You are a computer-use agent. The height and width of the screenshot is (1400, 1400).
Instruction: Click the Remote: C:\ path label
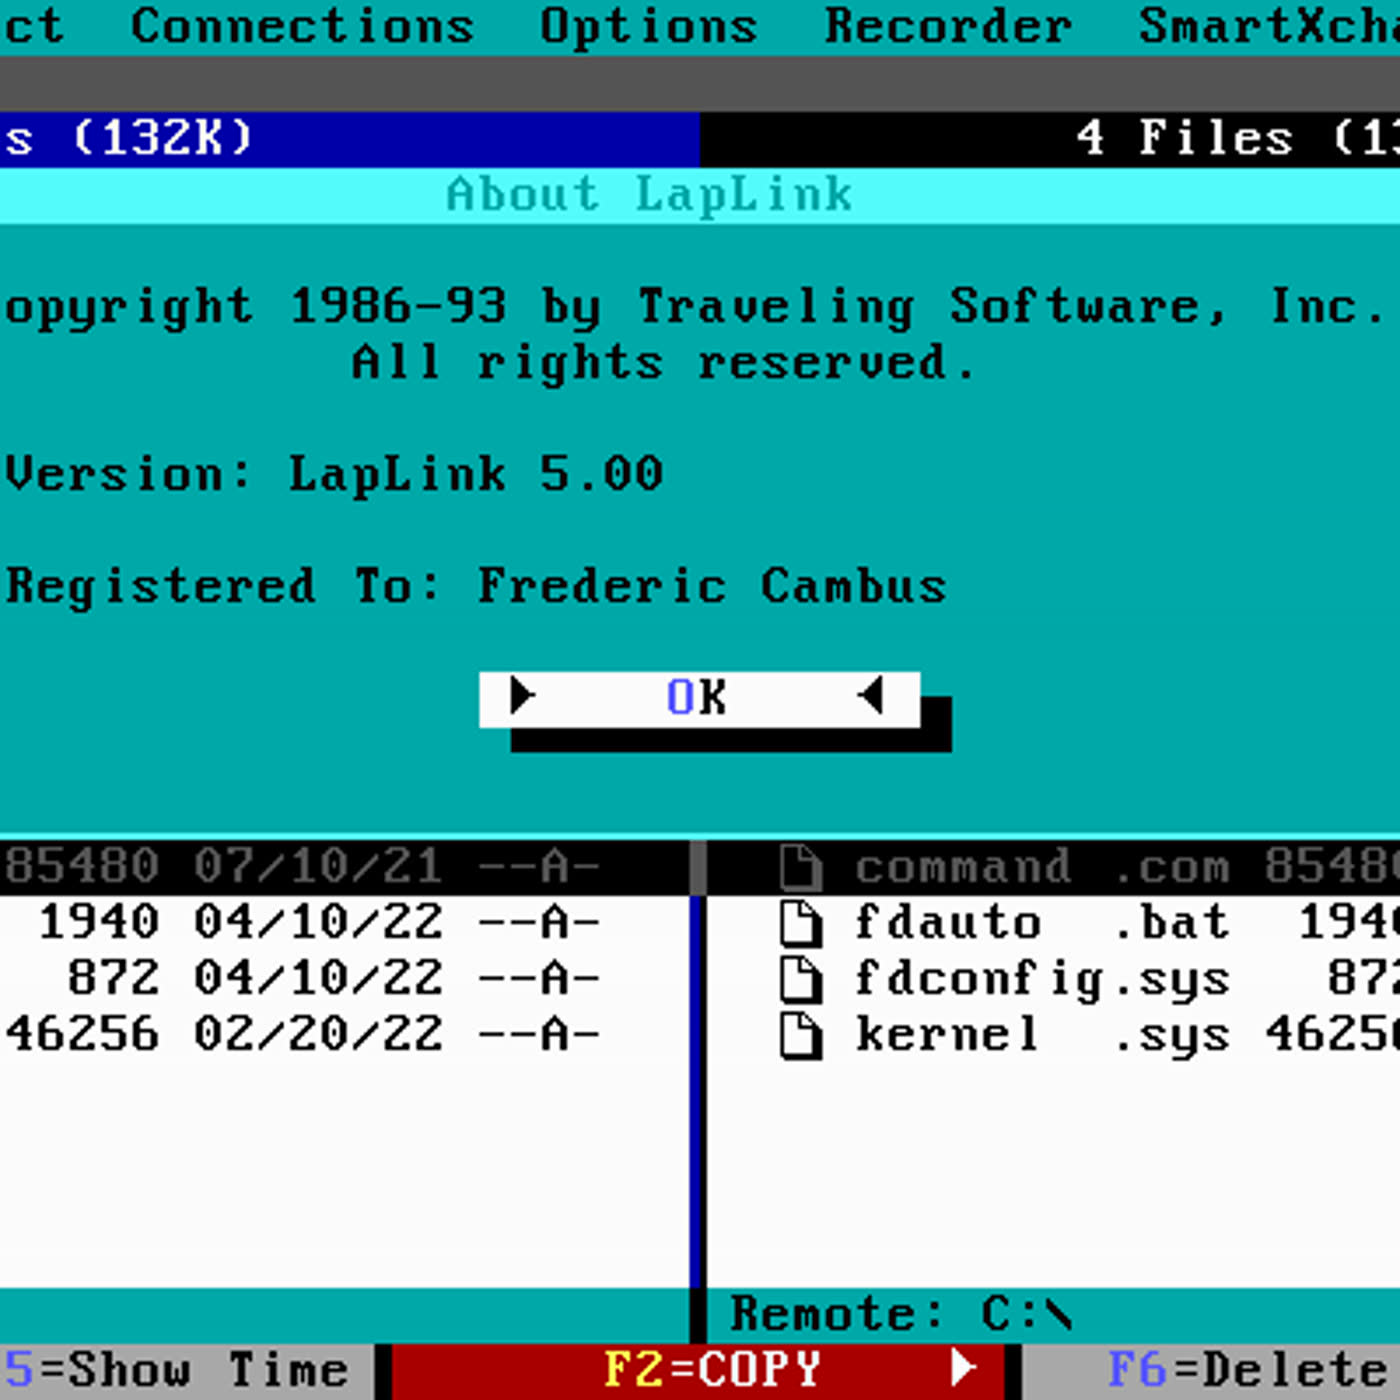pyautogui.click(x=902, y=1314)
